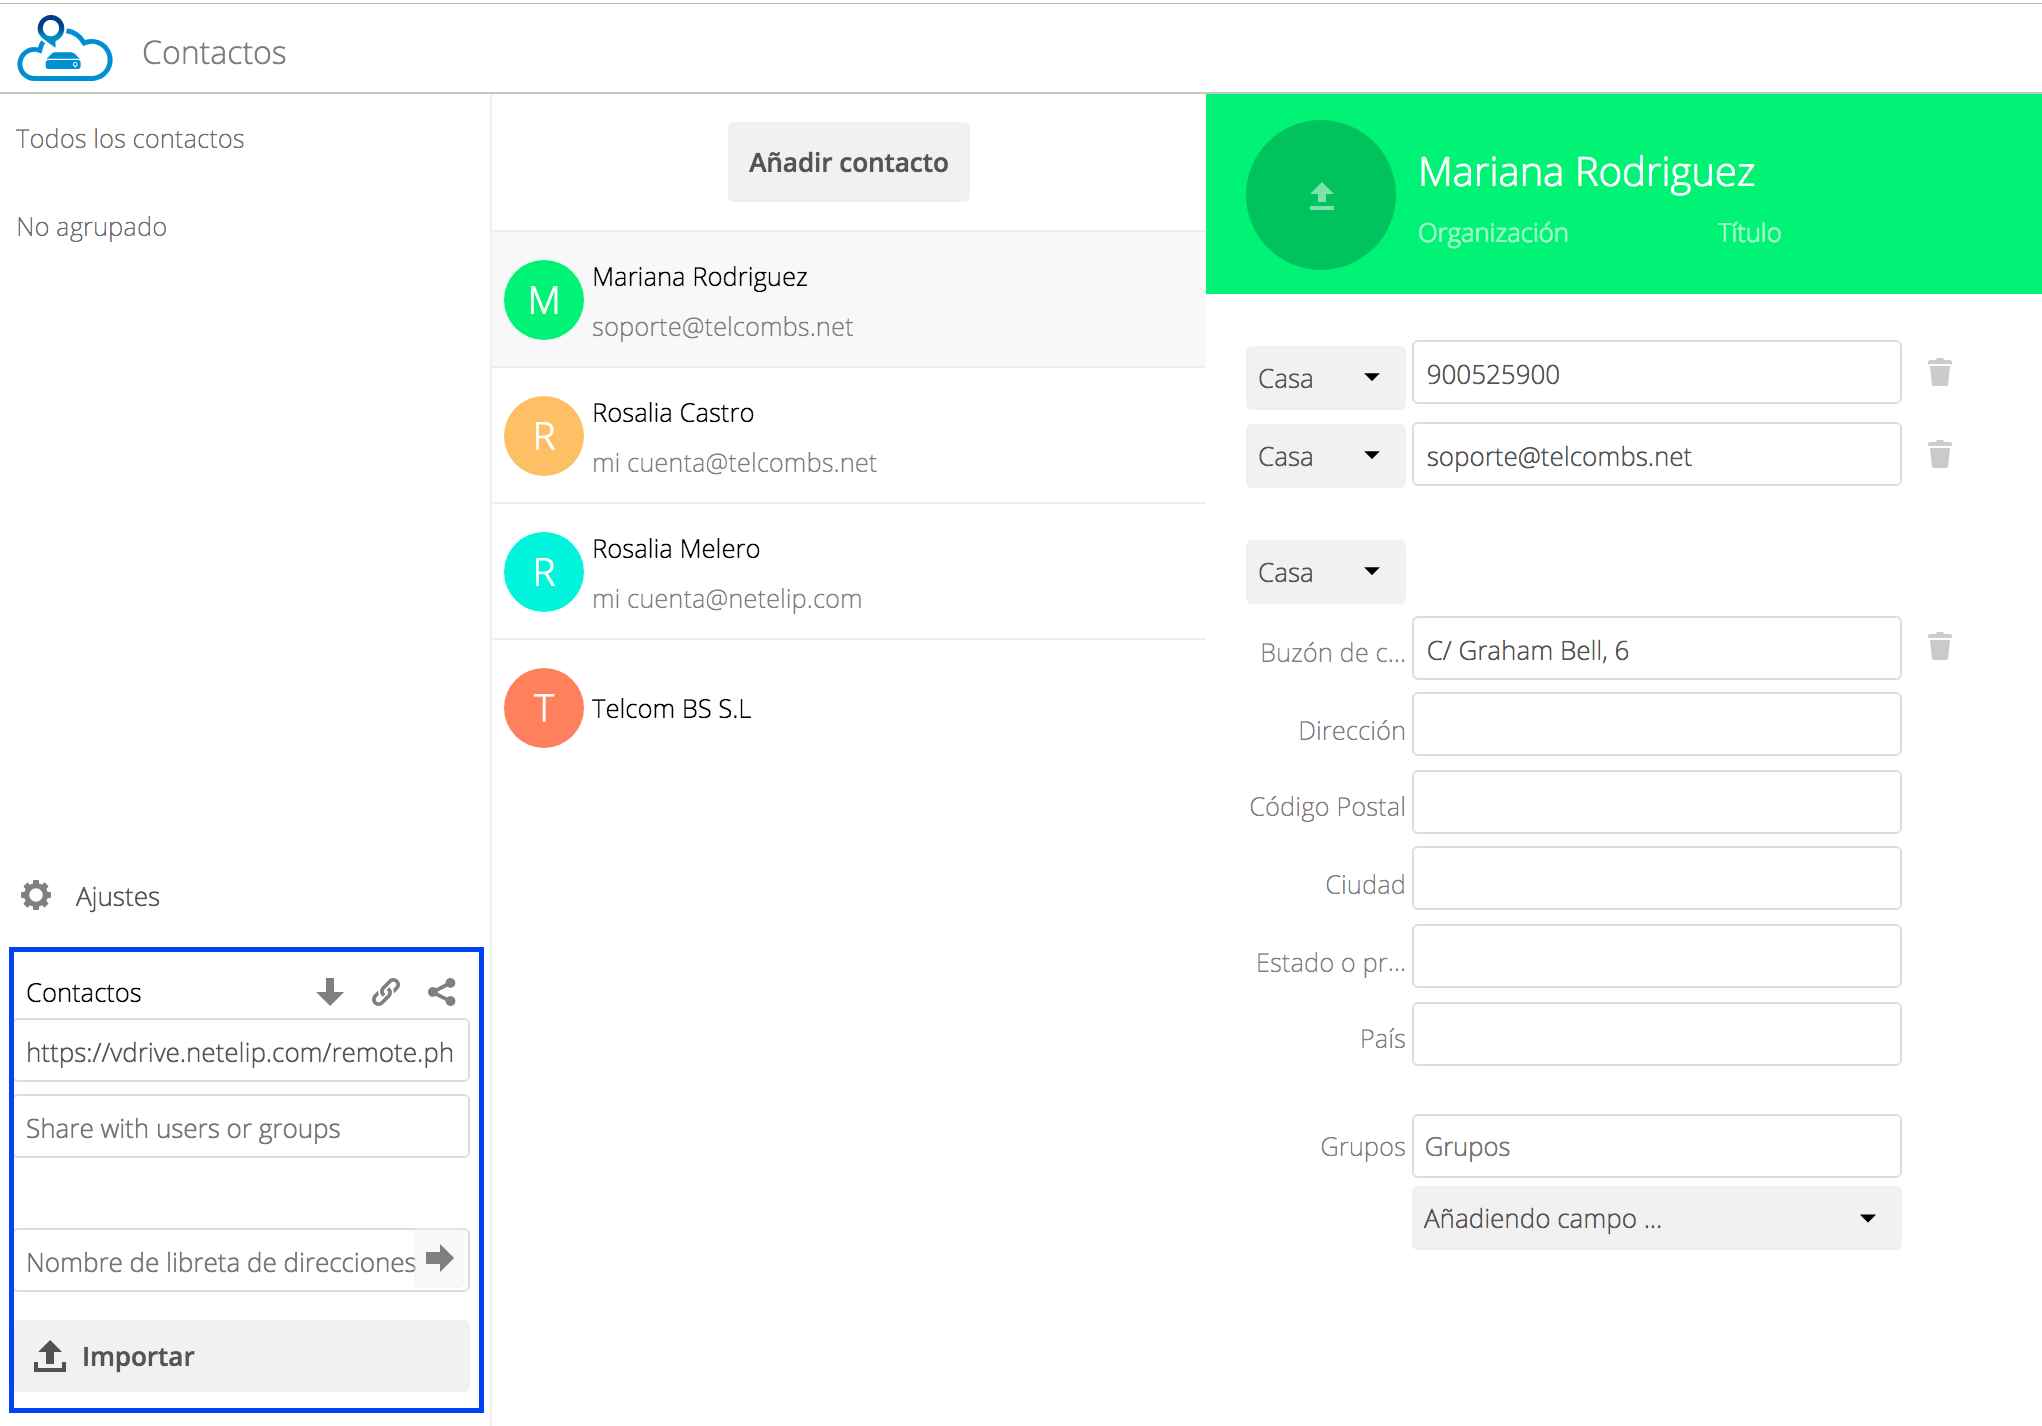Open address type Casa dropdown
The height and width of the screenshot is (1426, 2042).
coord(1324,572)
